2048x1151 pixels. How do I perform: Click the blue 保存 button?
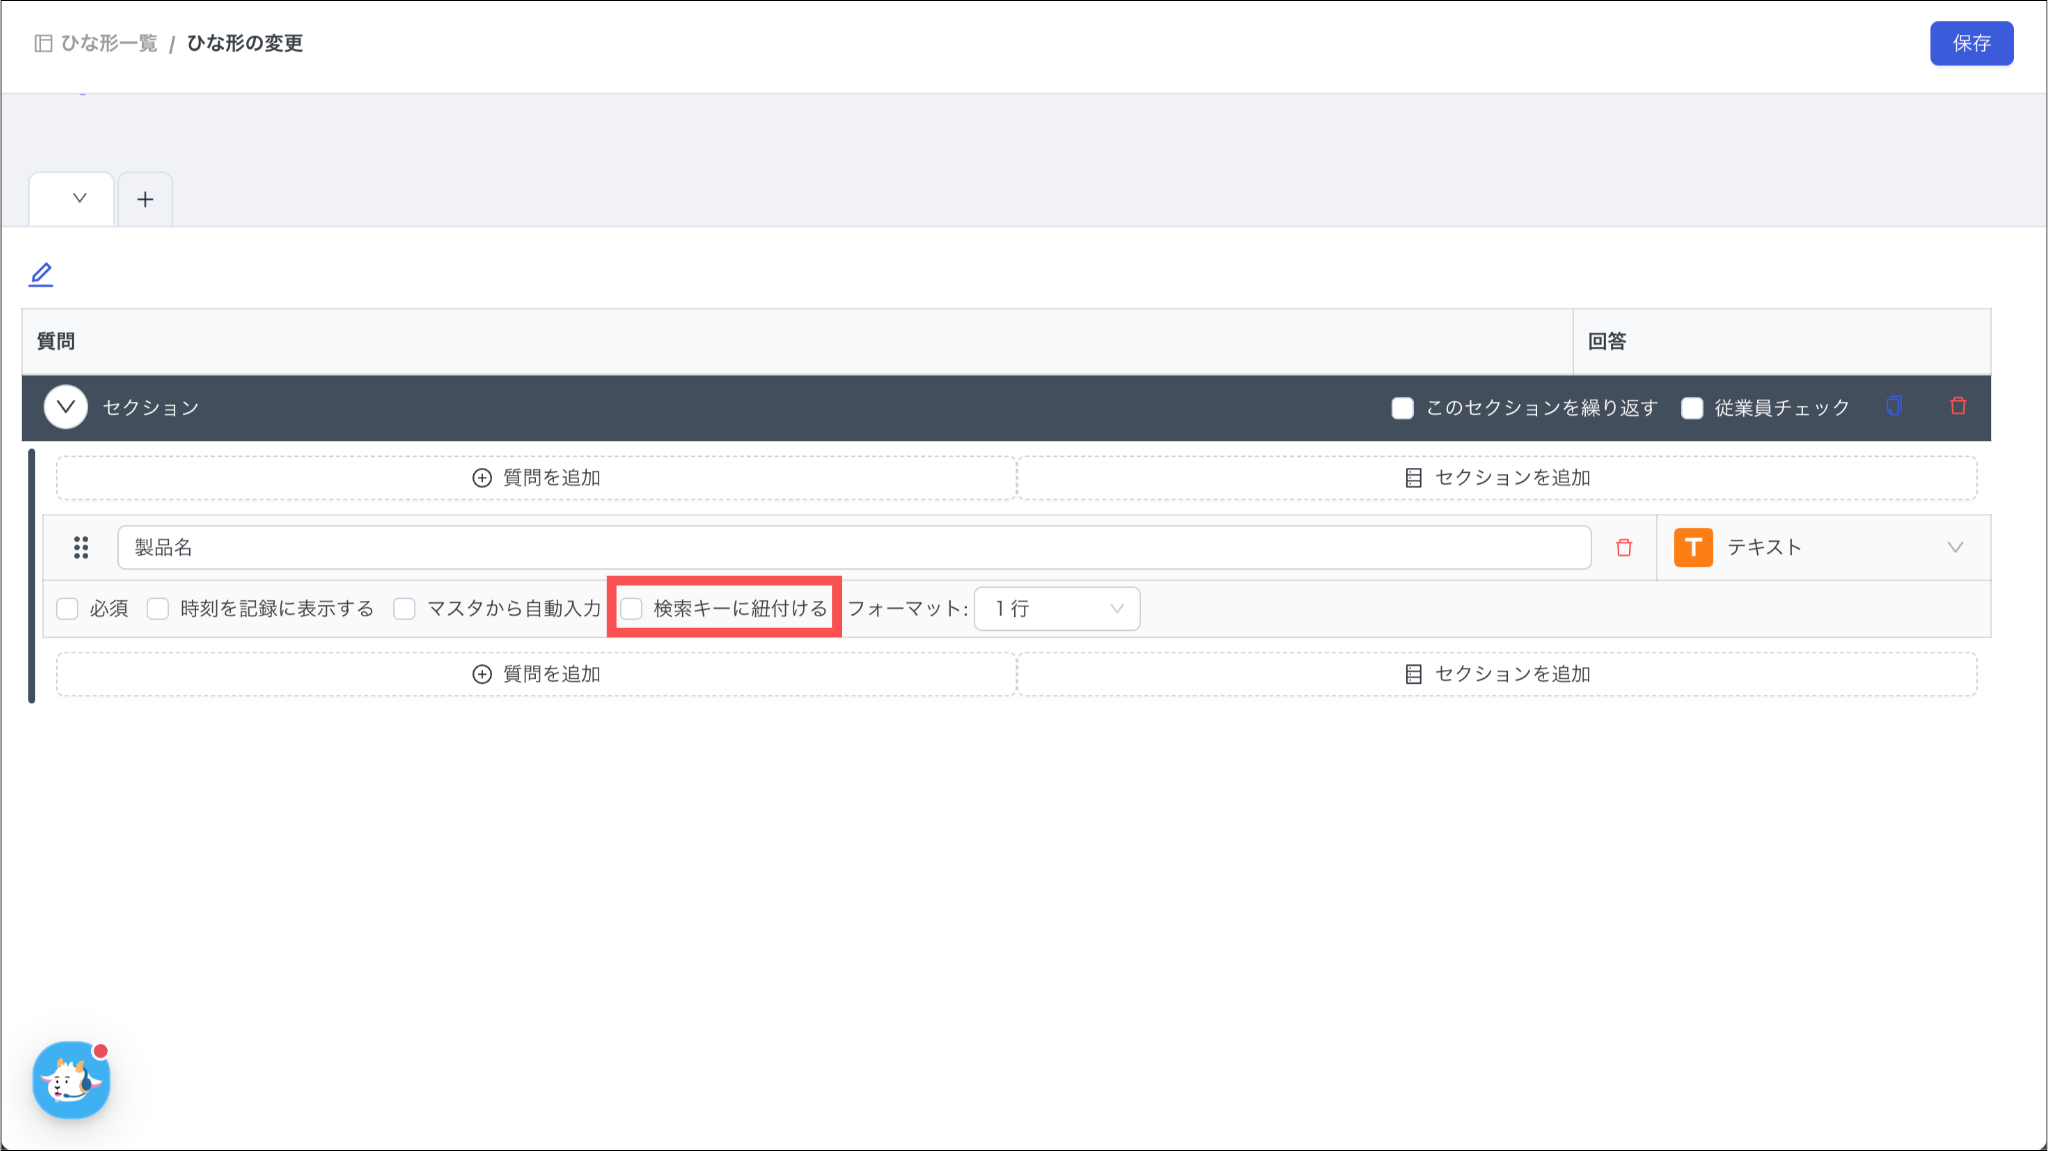(x=1970, y=43)
